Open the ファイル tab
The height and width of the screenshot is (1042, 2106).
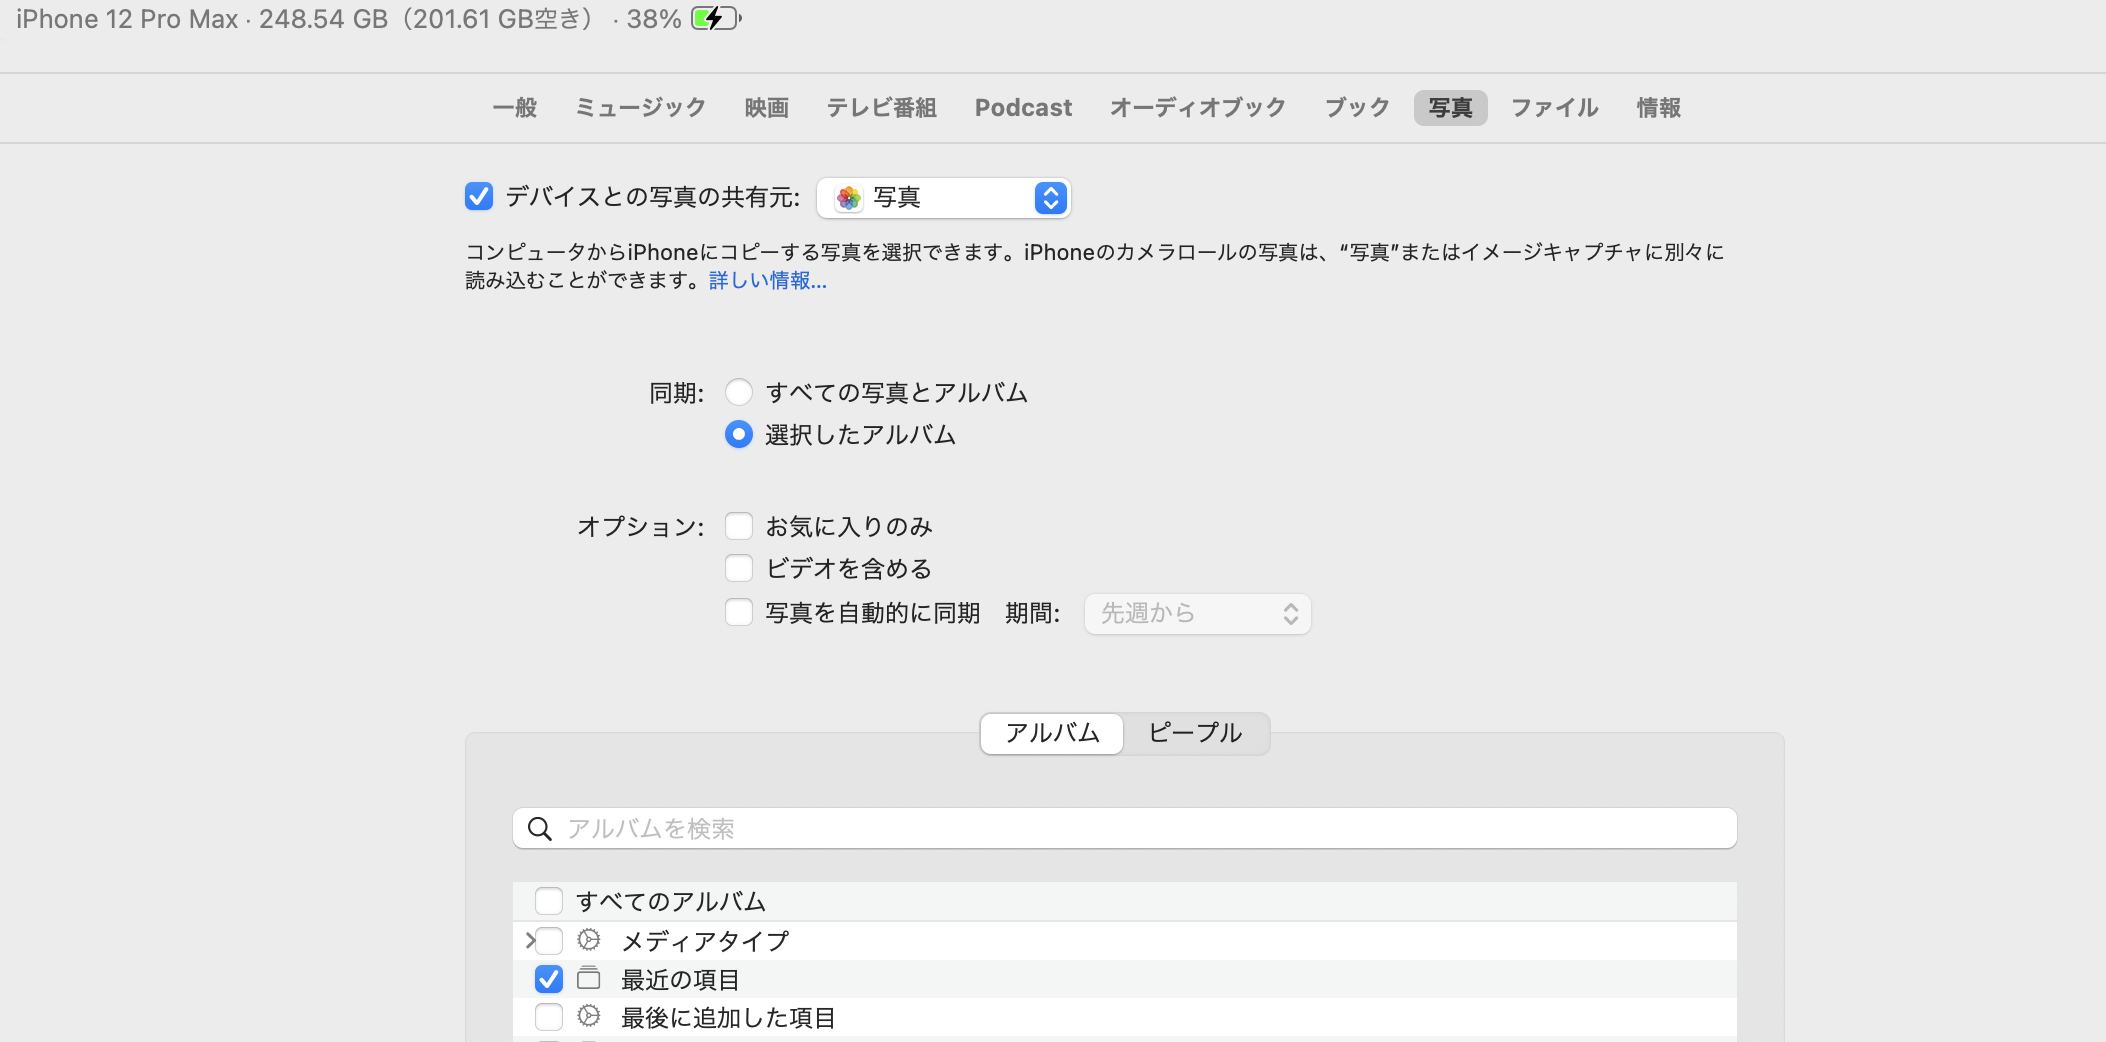pos(1555,108)
